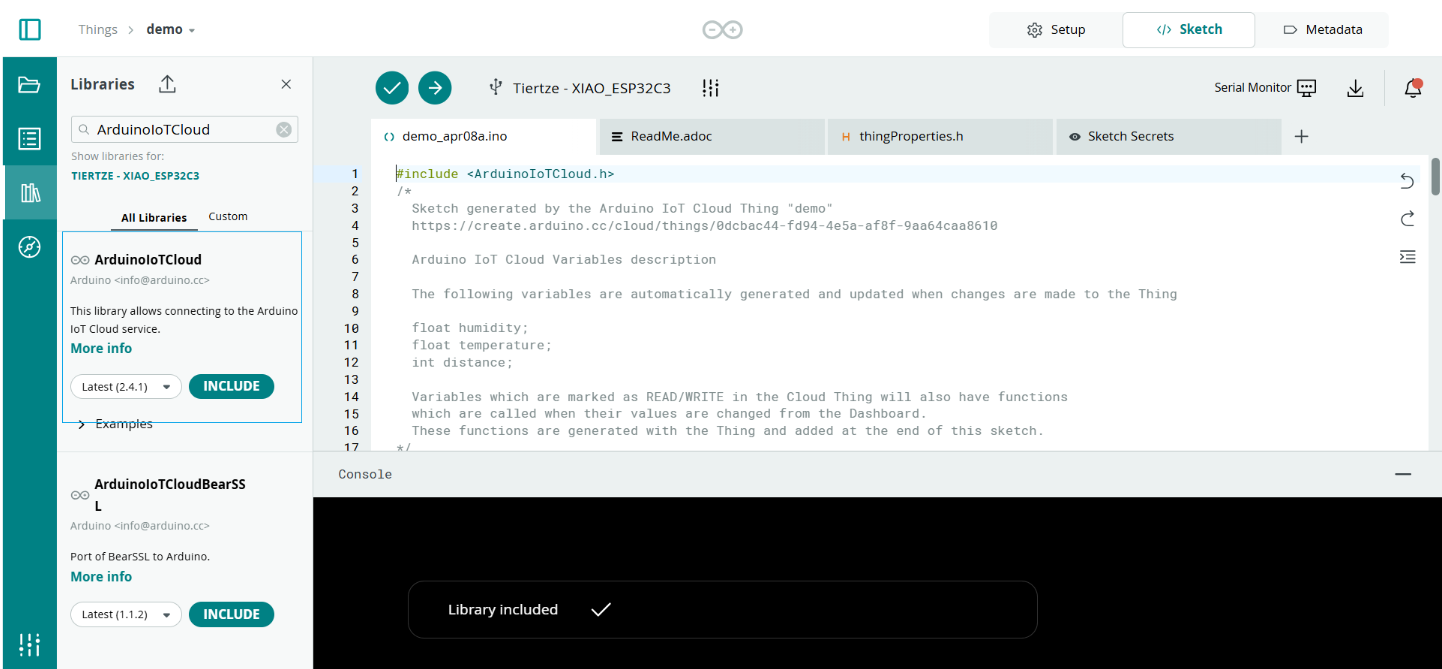The image size is (1442, 669).
Task: Place cursor on the #include <ArduinoIoTCloud.h> line
Action: (x=505, y=174)
